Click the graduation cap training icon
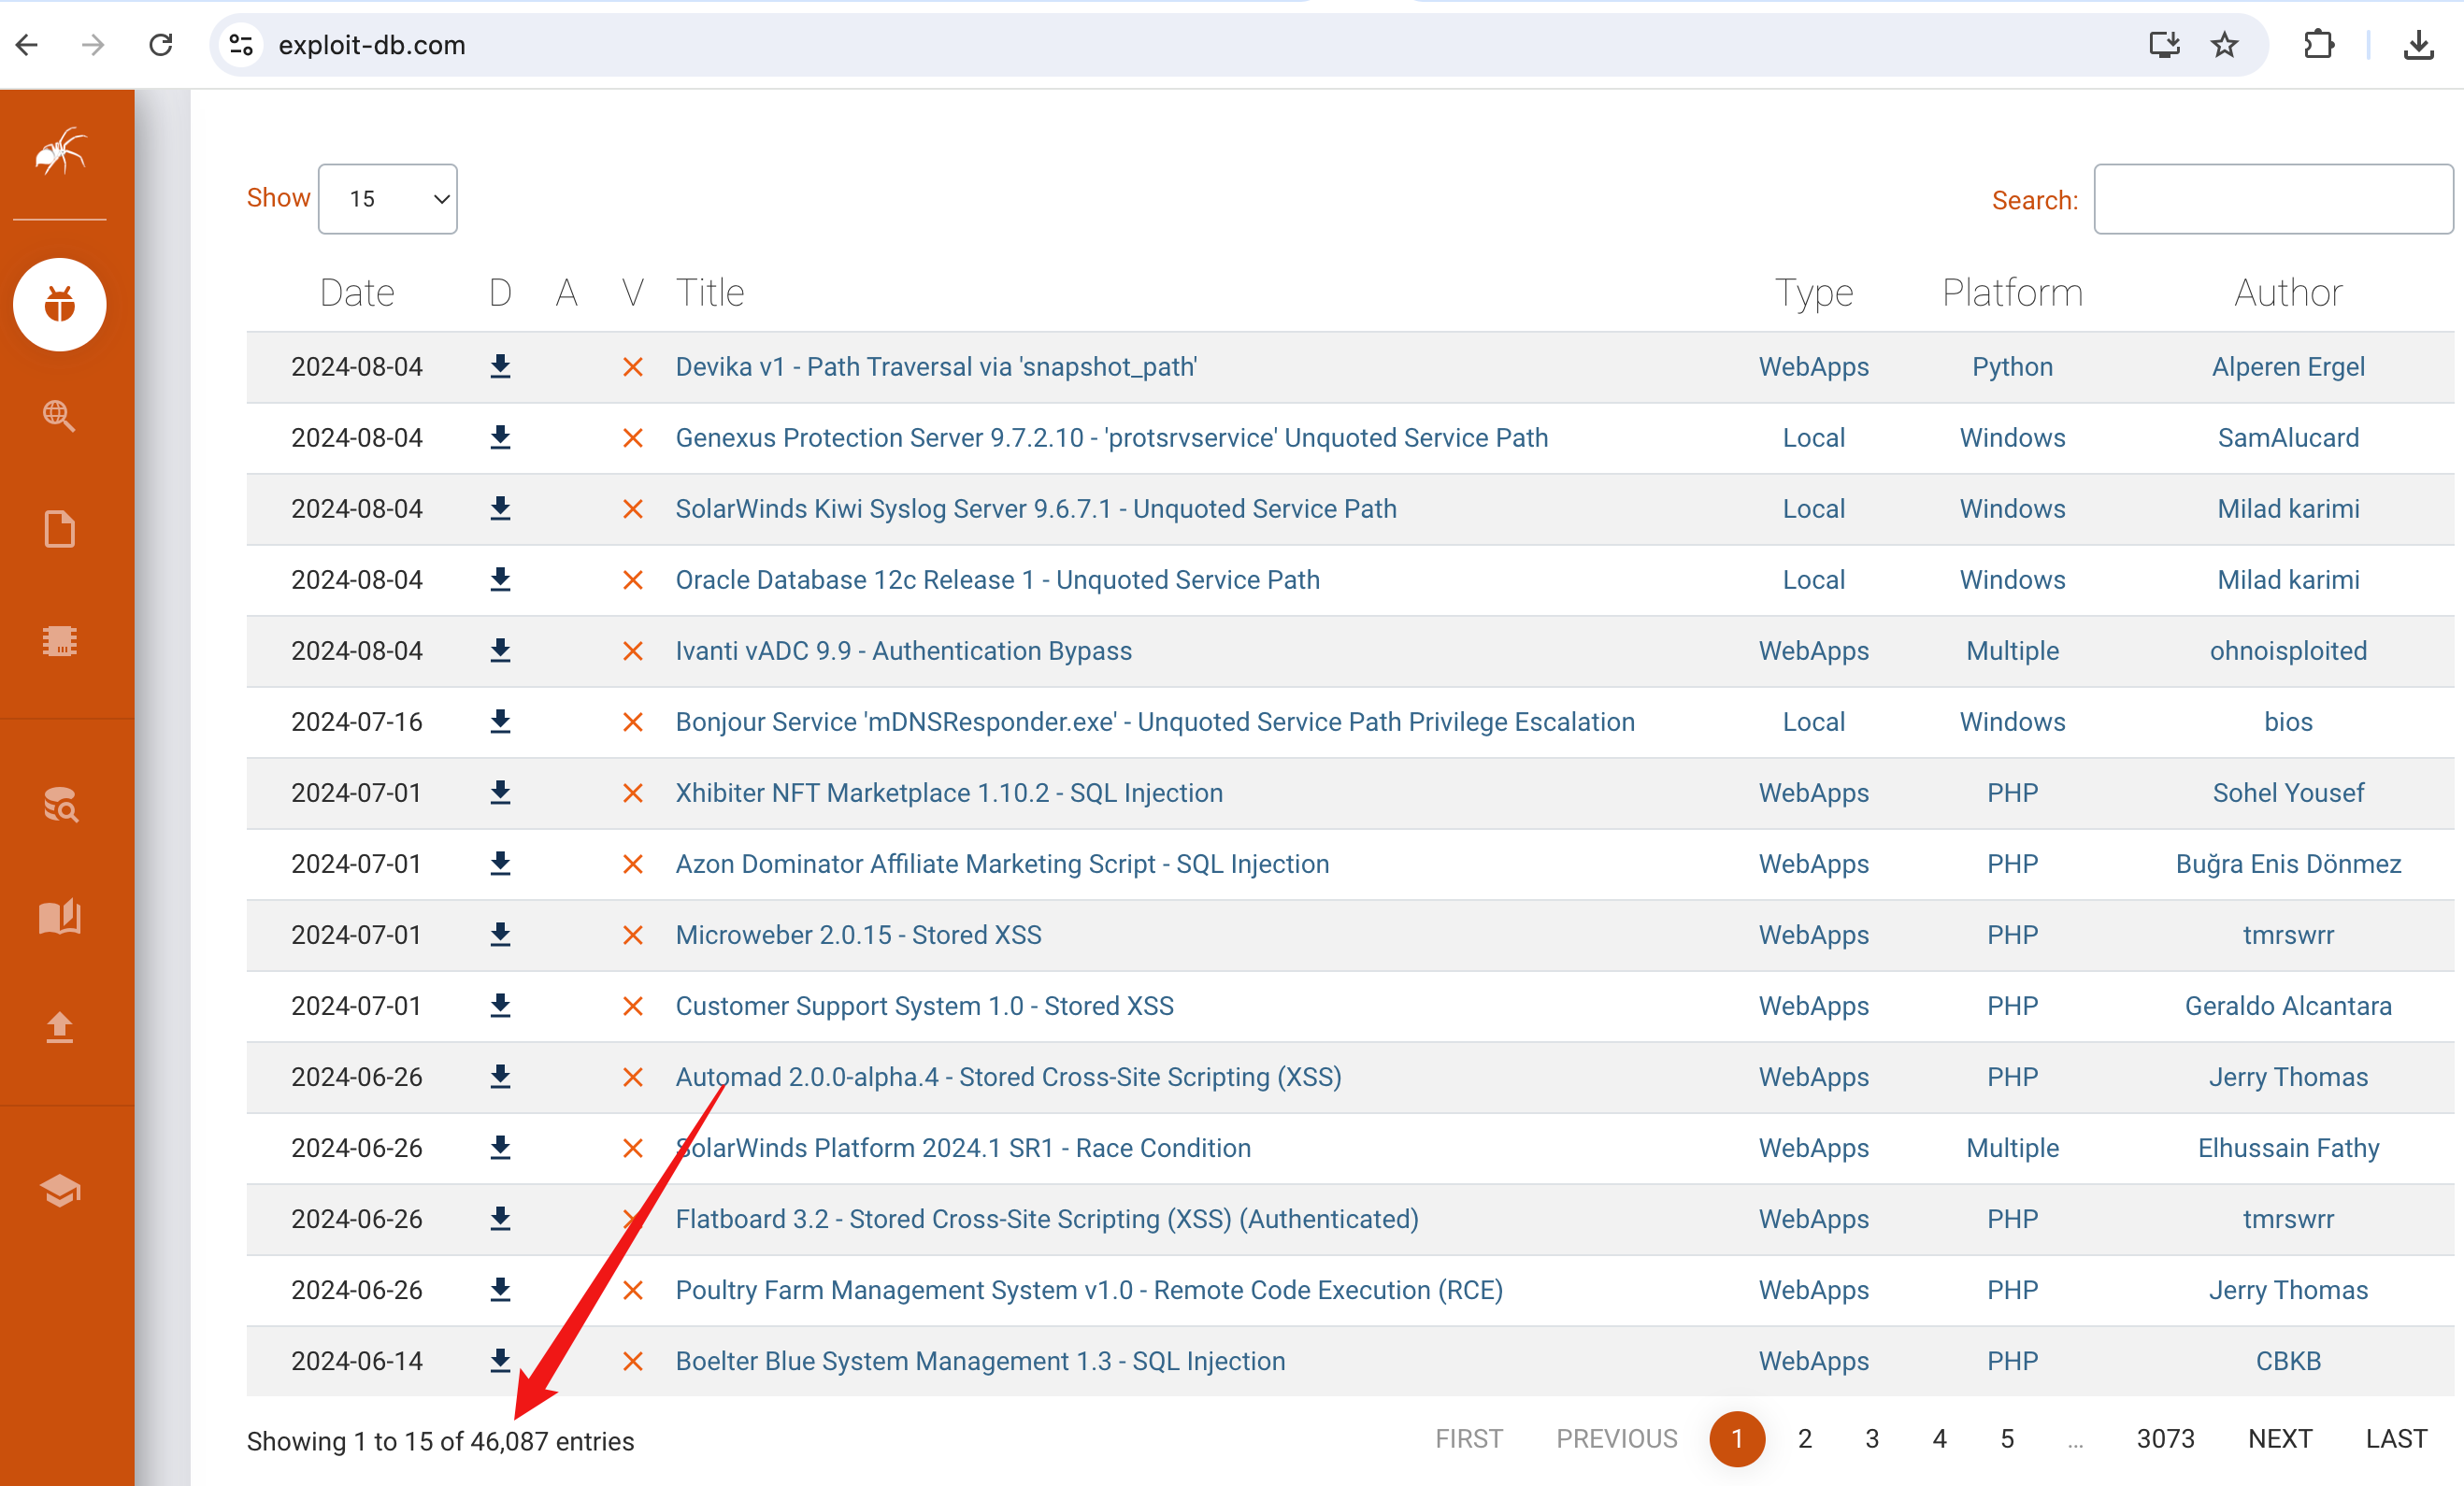2464x1486 pixels. pos(60,1189)
